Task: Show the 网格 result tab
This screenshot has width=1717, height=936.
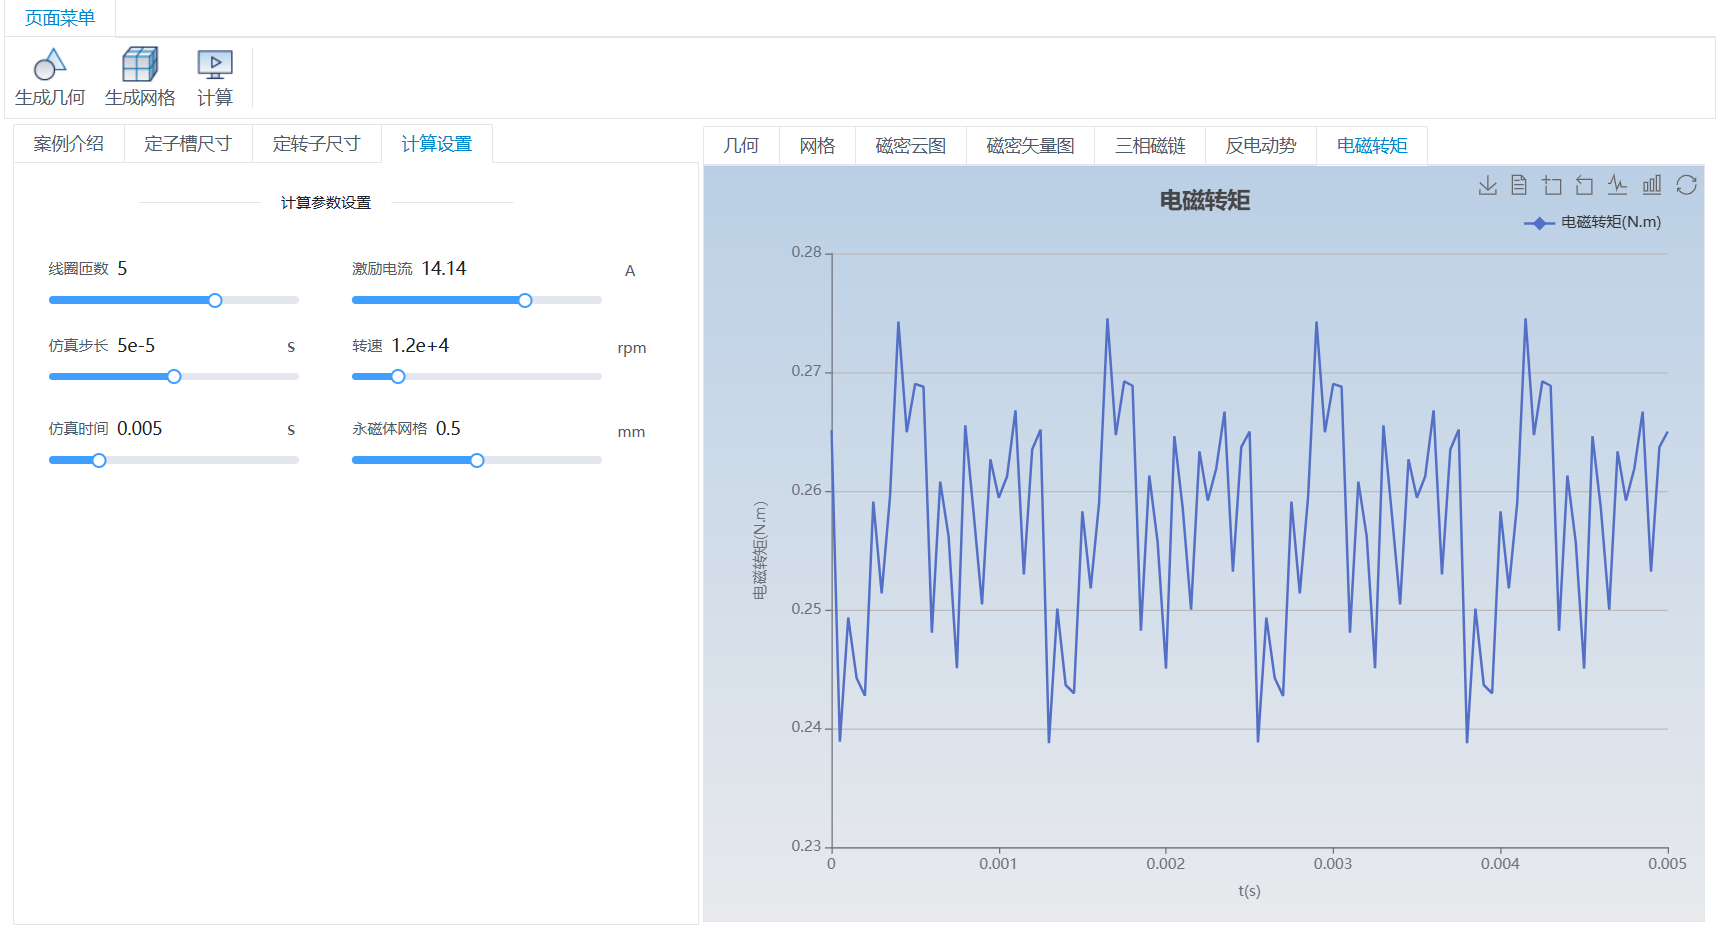Action: pos(817,146)
